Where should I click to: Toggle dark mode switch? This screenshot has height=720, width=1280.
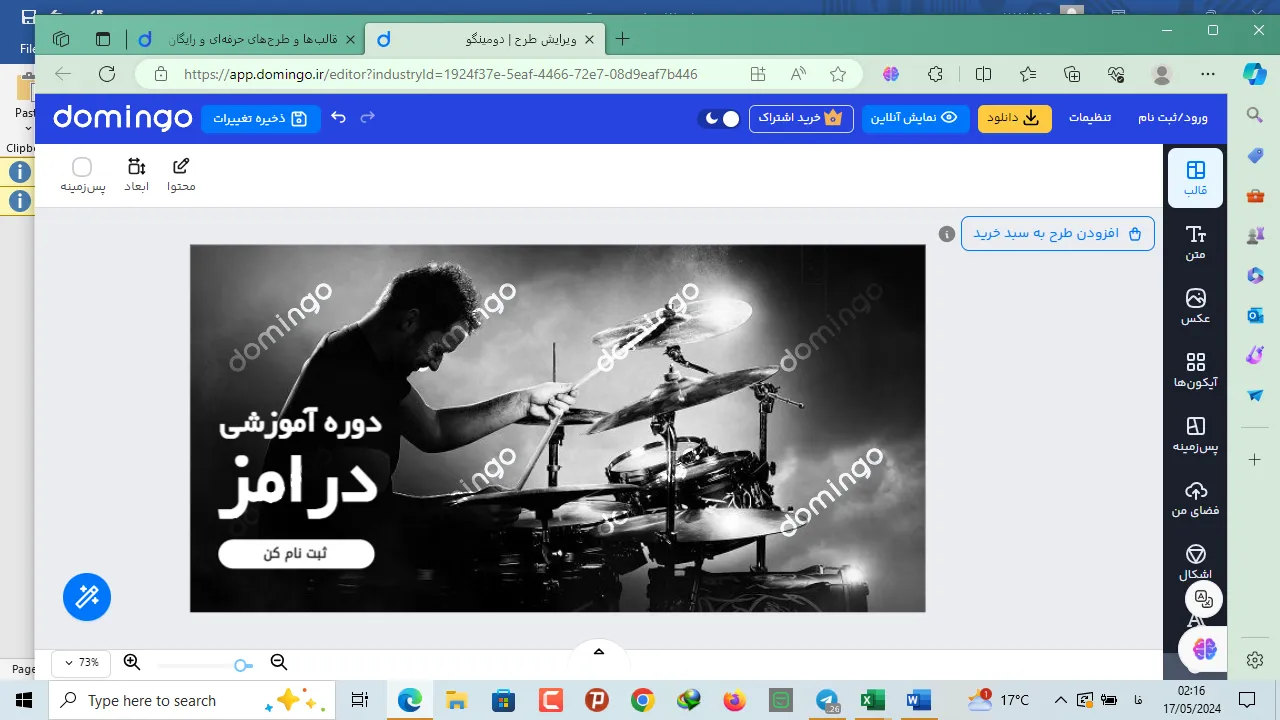[x=720, y=118]
